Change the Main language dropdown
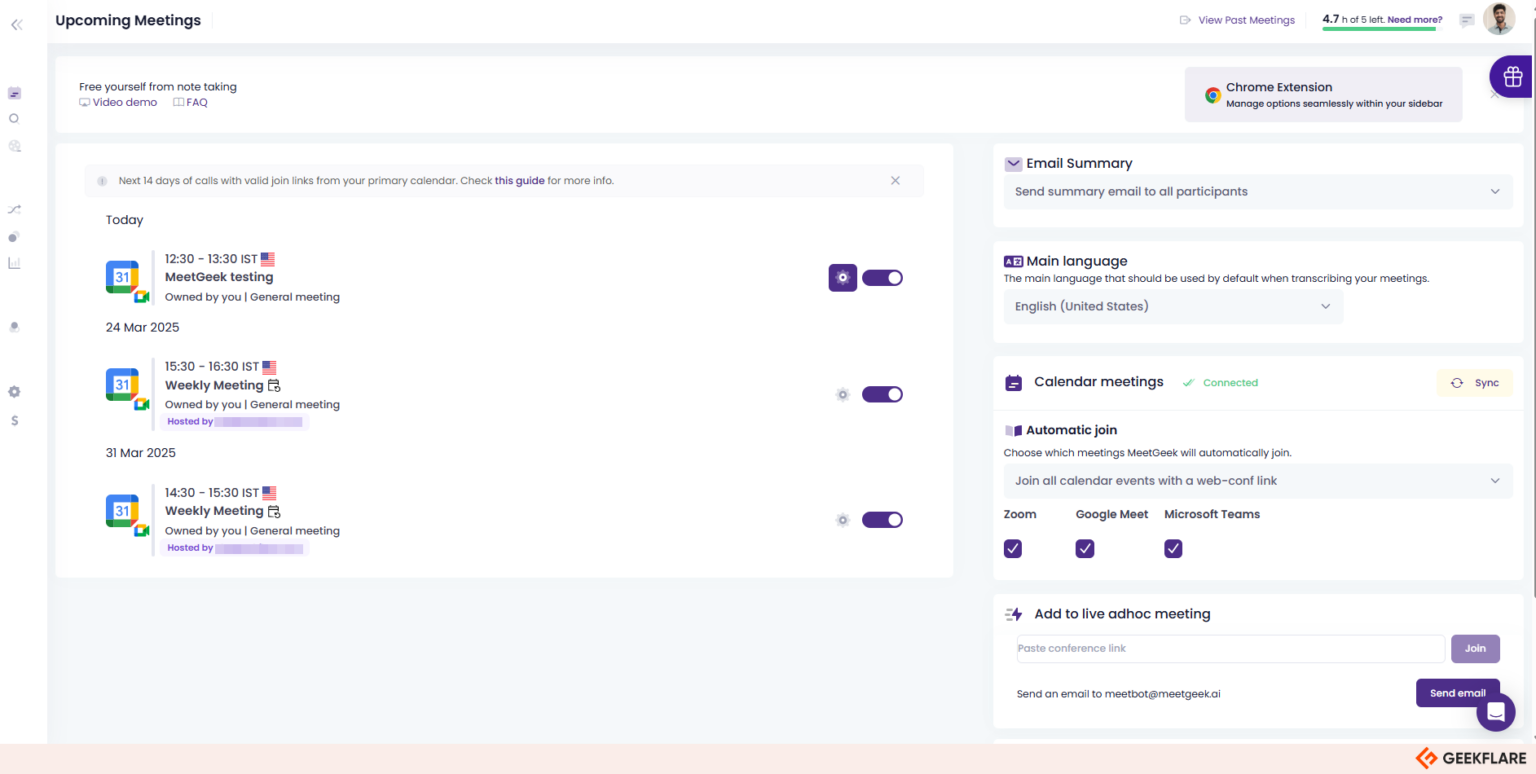 coord(1172,306)
